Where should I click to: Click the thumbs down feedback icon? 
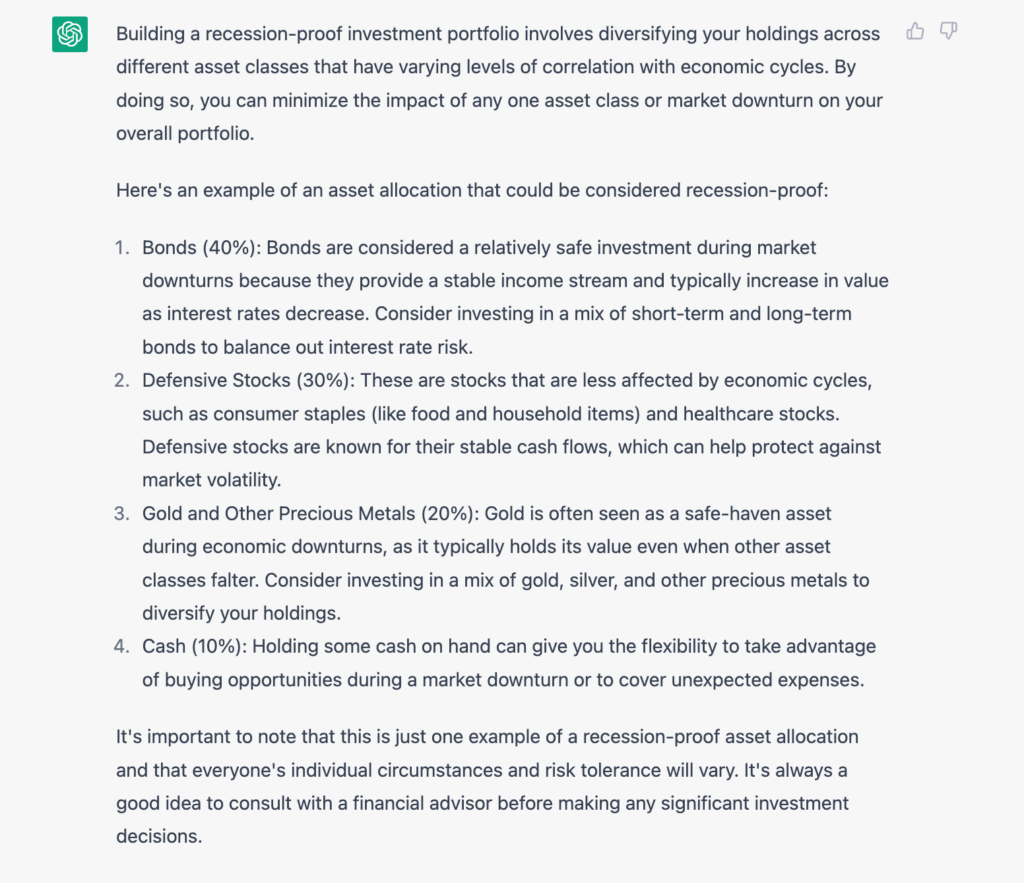coord(948,31)
